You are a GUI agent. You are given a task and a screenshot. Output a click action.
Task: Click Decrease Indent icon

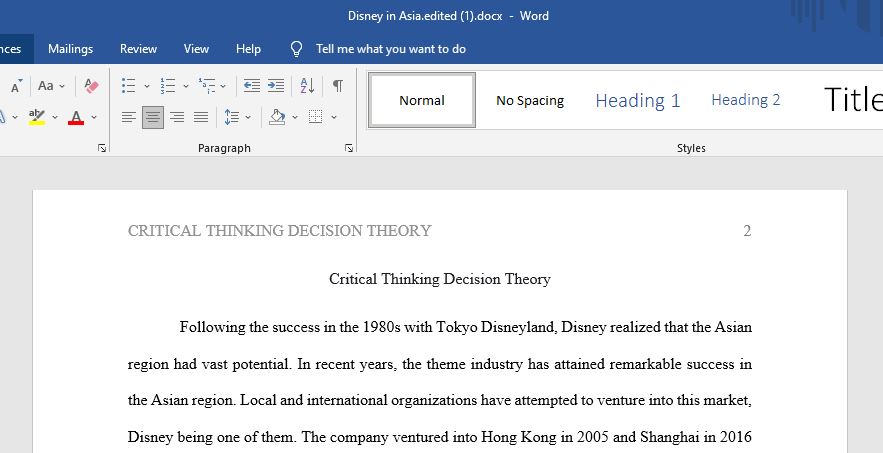252,86
